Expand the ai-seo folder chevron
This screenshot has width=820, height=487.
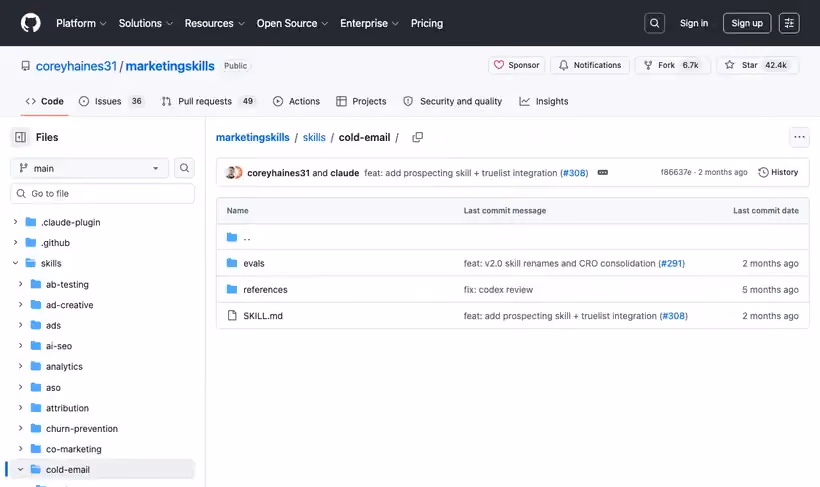pyautogui.click(x=20, y=346)
